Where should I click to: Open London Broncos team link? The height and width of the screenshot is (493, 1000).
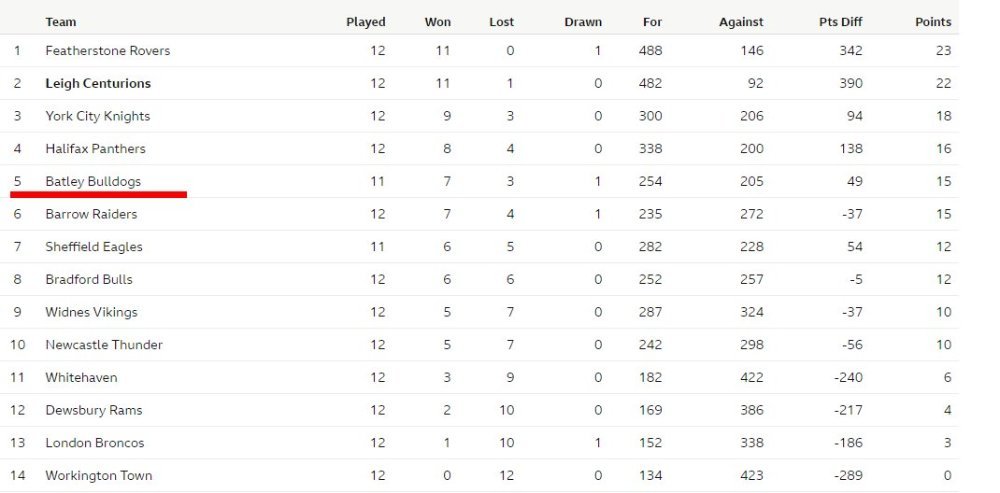[95, 443]
